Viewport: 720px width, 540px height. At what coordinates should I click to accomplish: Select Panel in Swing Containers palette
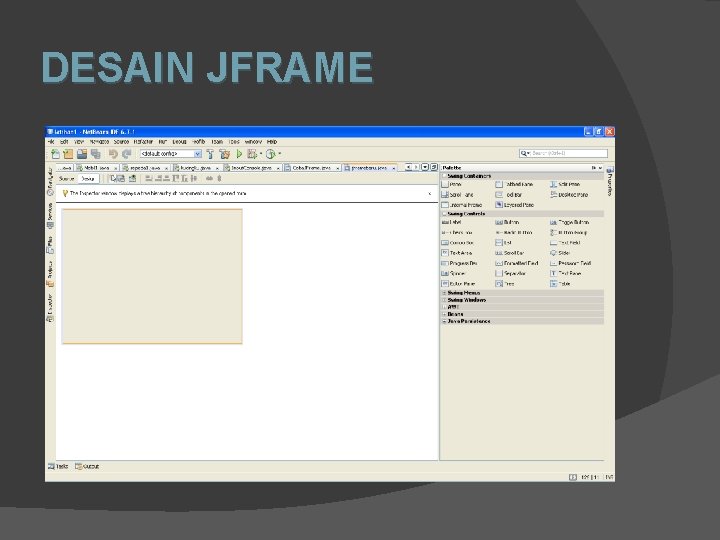pyautogui.click(x=451, y=185)
